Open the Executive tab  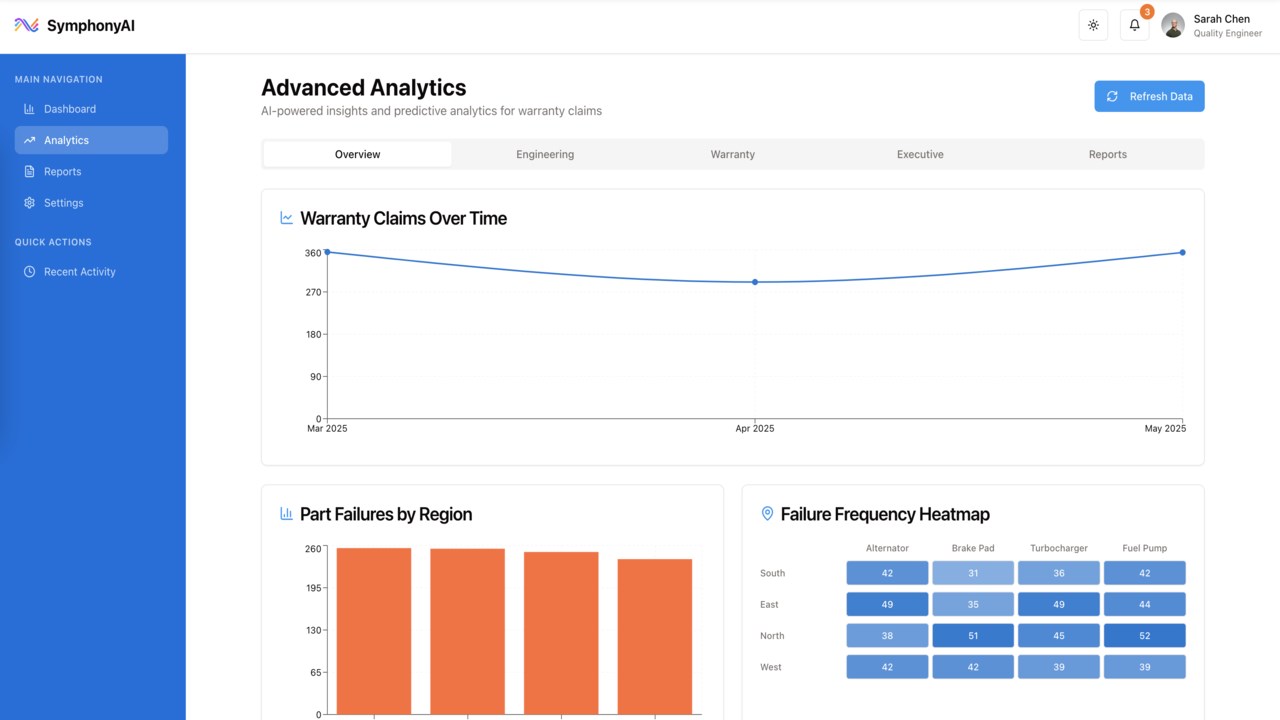920,154
